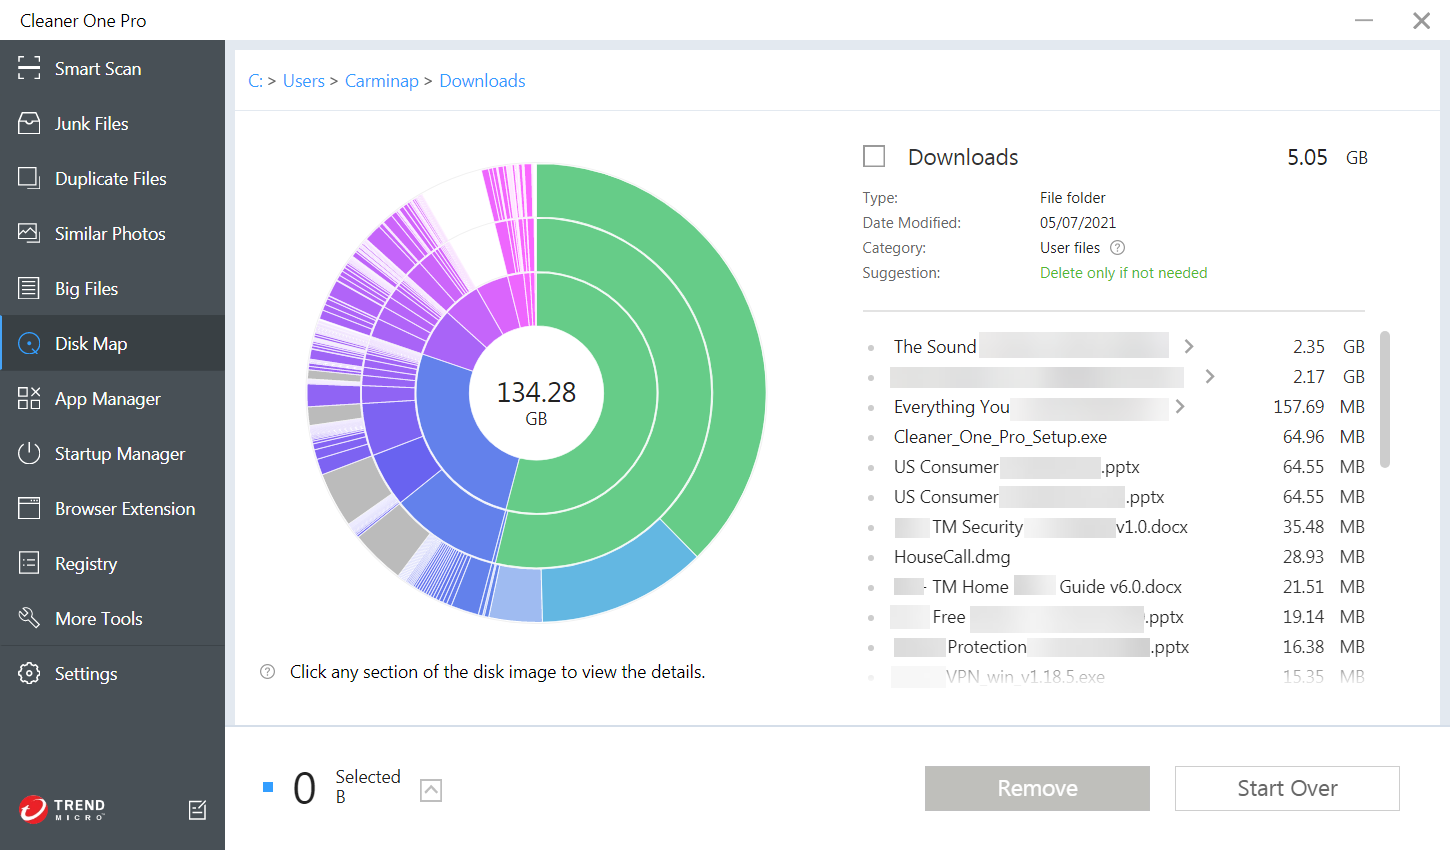Image resolution: width=1450 pixels, height=850 pixels.
Task: Click the light blue segment of disk map
Action: 620,575
